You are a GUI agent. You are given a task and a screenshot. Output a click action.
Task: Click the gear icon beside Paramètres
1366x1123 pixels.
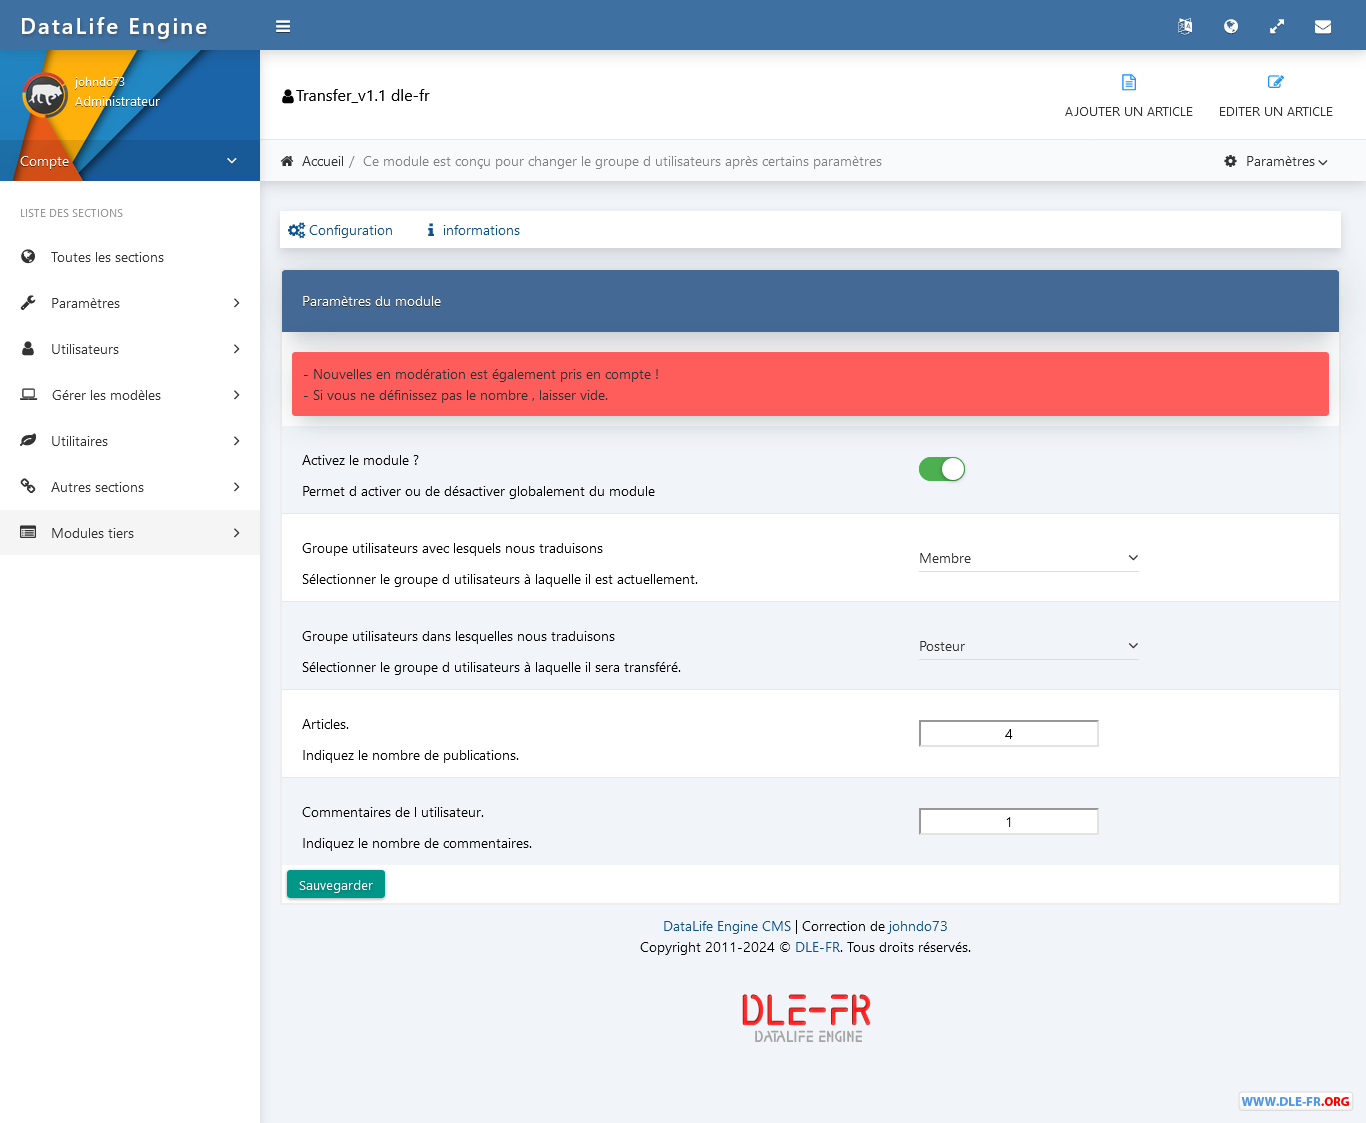[1231, 161]
